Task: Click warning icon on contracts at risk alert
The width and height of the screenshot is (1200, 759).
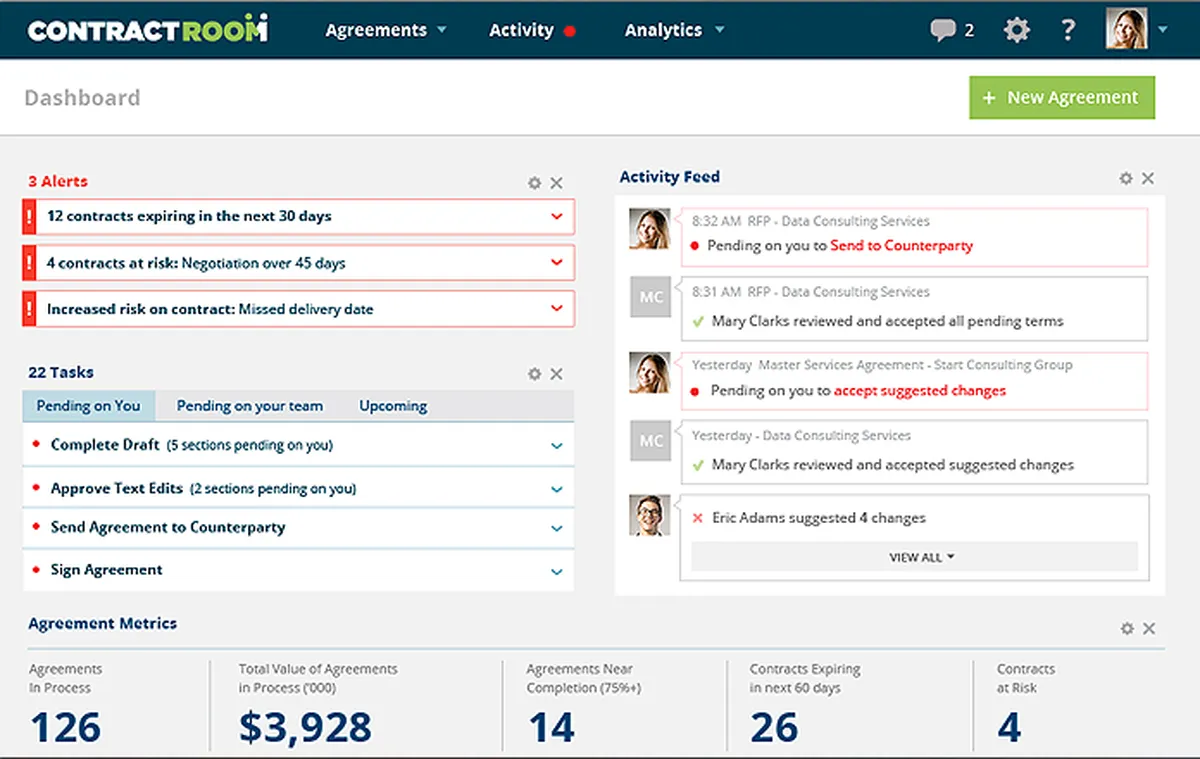Action: 29,263
